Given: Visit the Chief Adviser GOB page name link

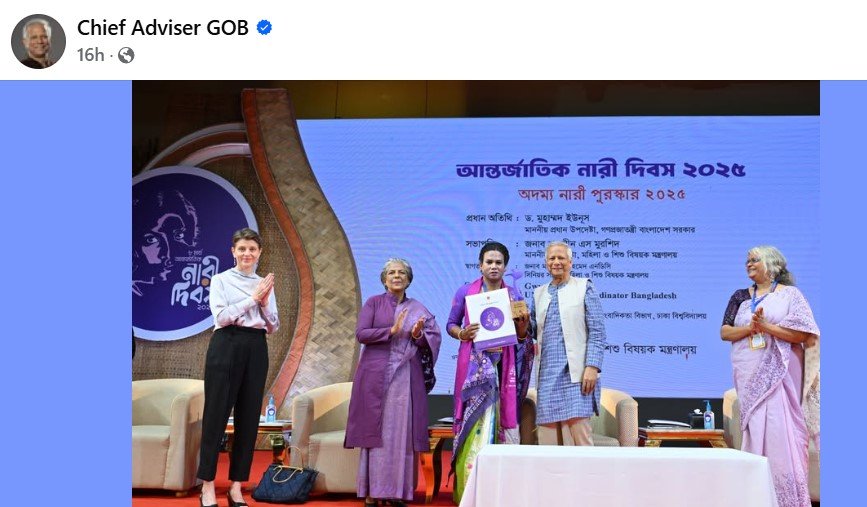Looking at the screenshot, I should (163, 28).
